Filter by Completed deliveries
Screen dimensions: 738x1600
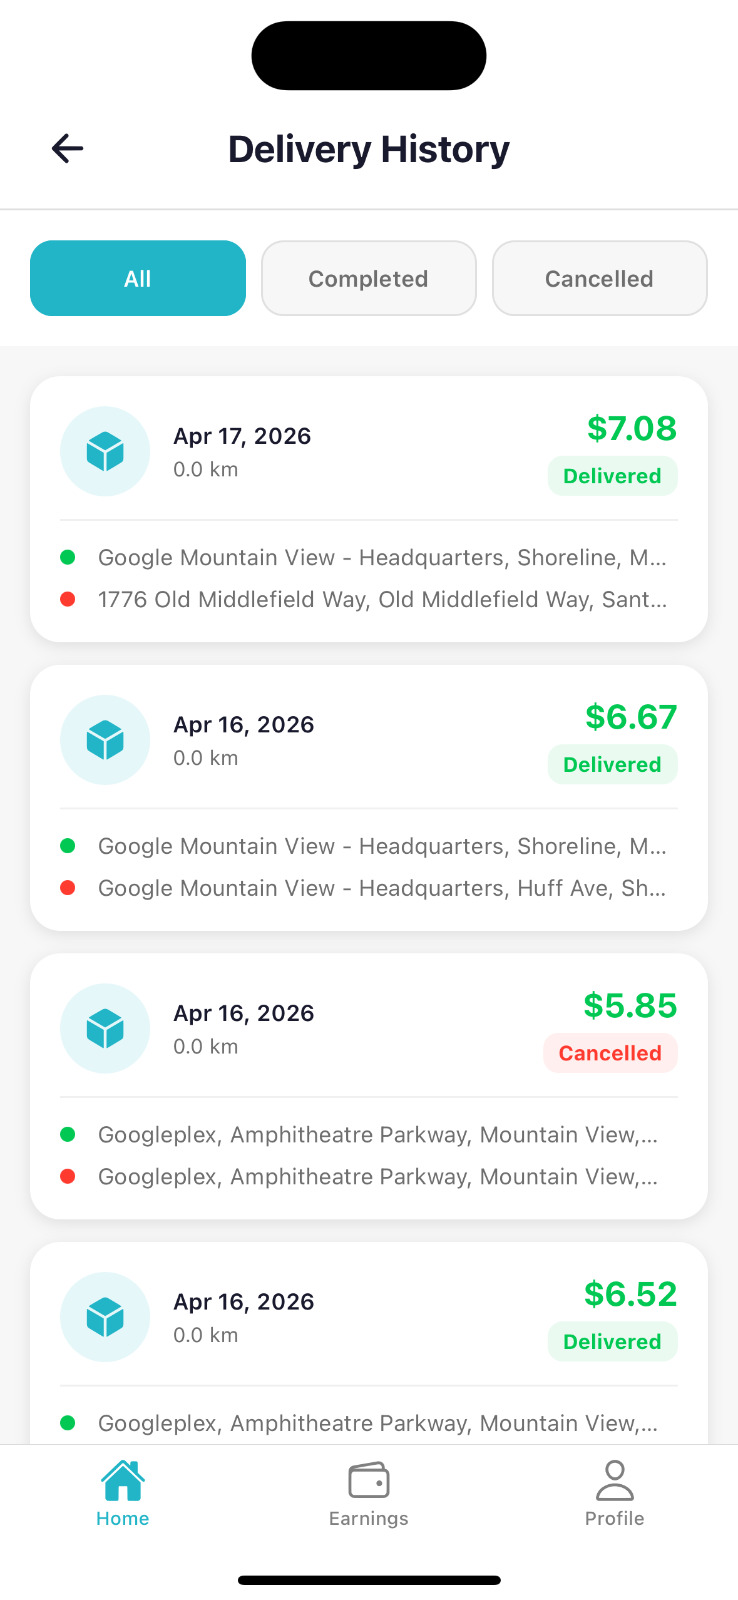368,279
